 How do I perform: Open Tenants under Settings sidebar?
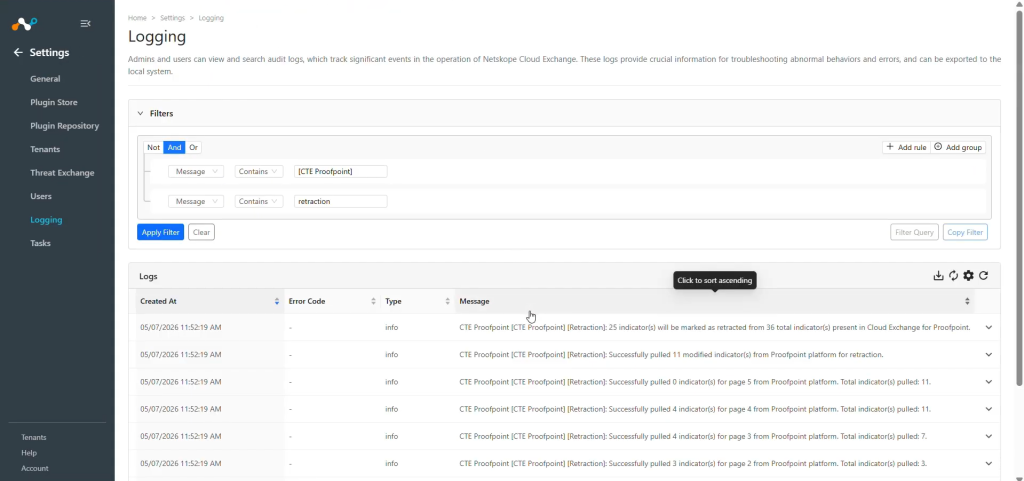click(45, 149)
